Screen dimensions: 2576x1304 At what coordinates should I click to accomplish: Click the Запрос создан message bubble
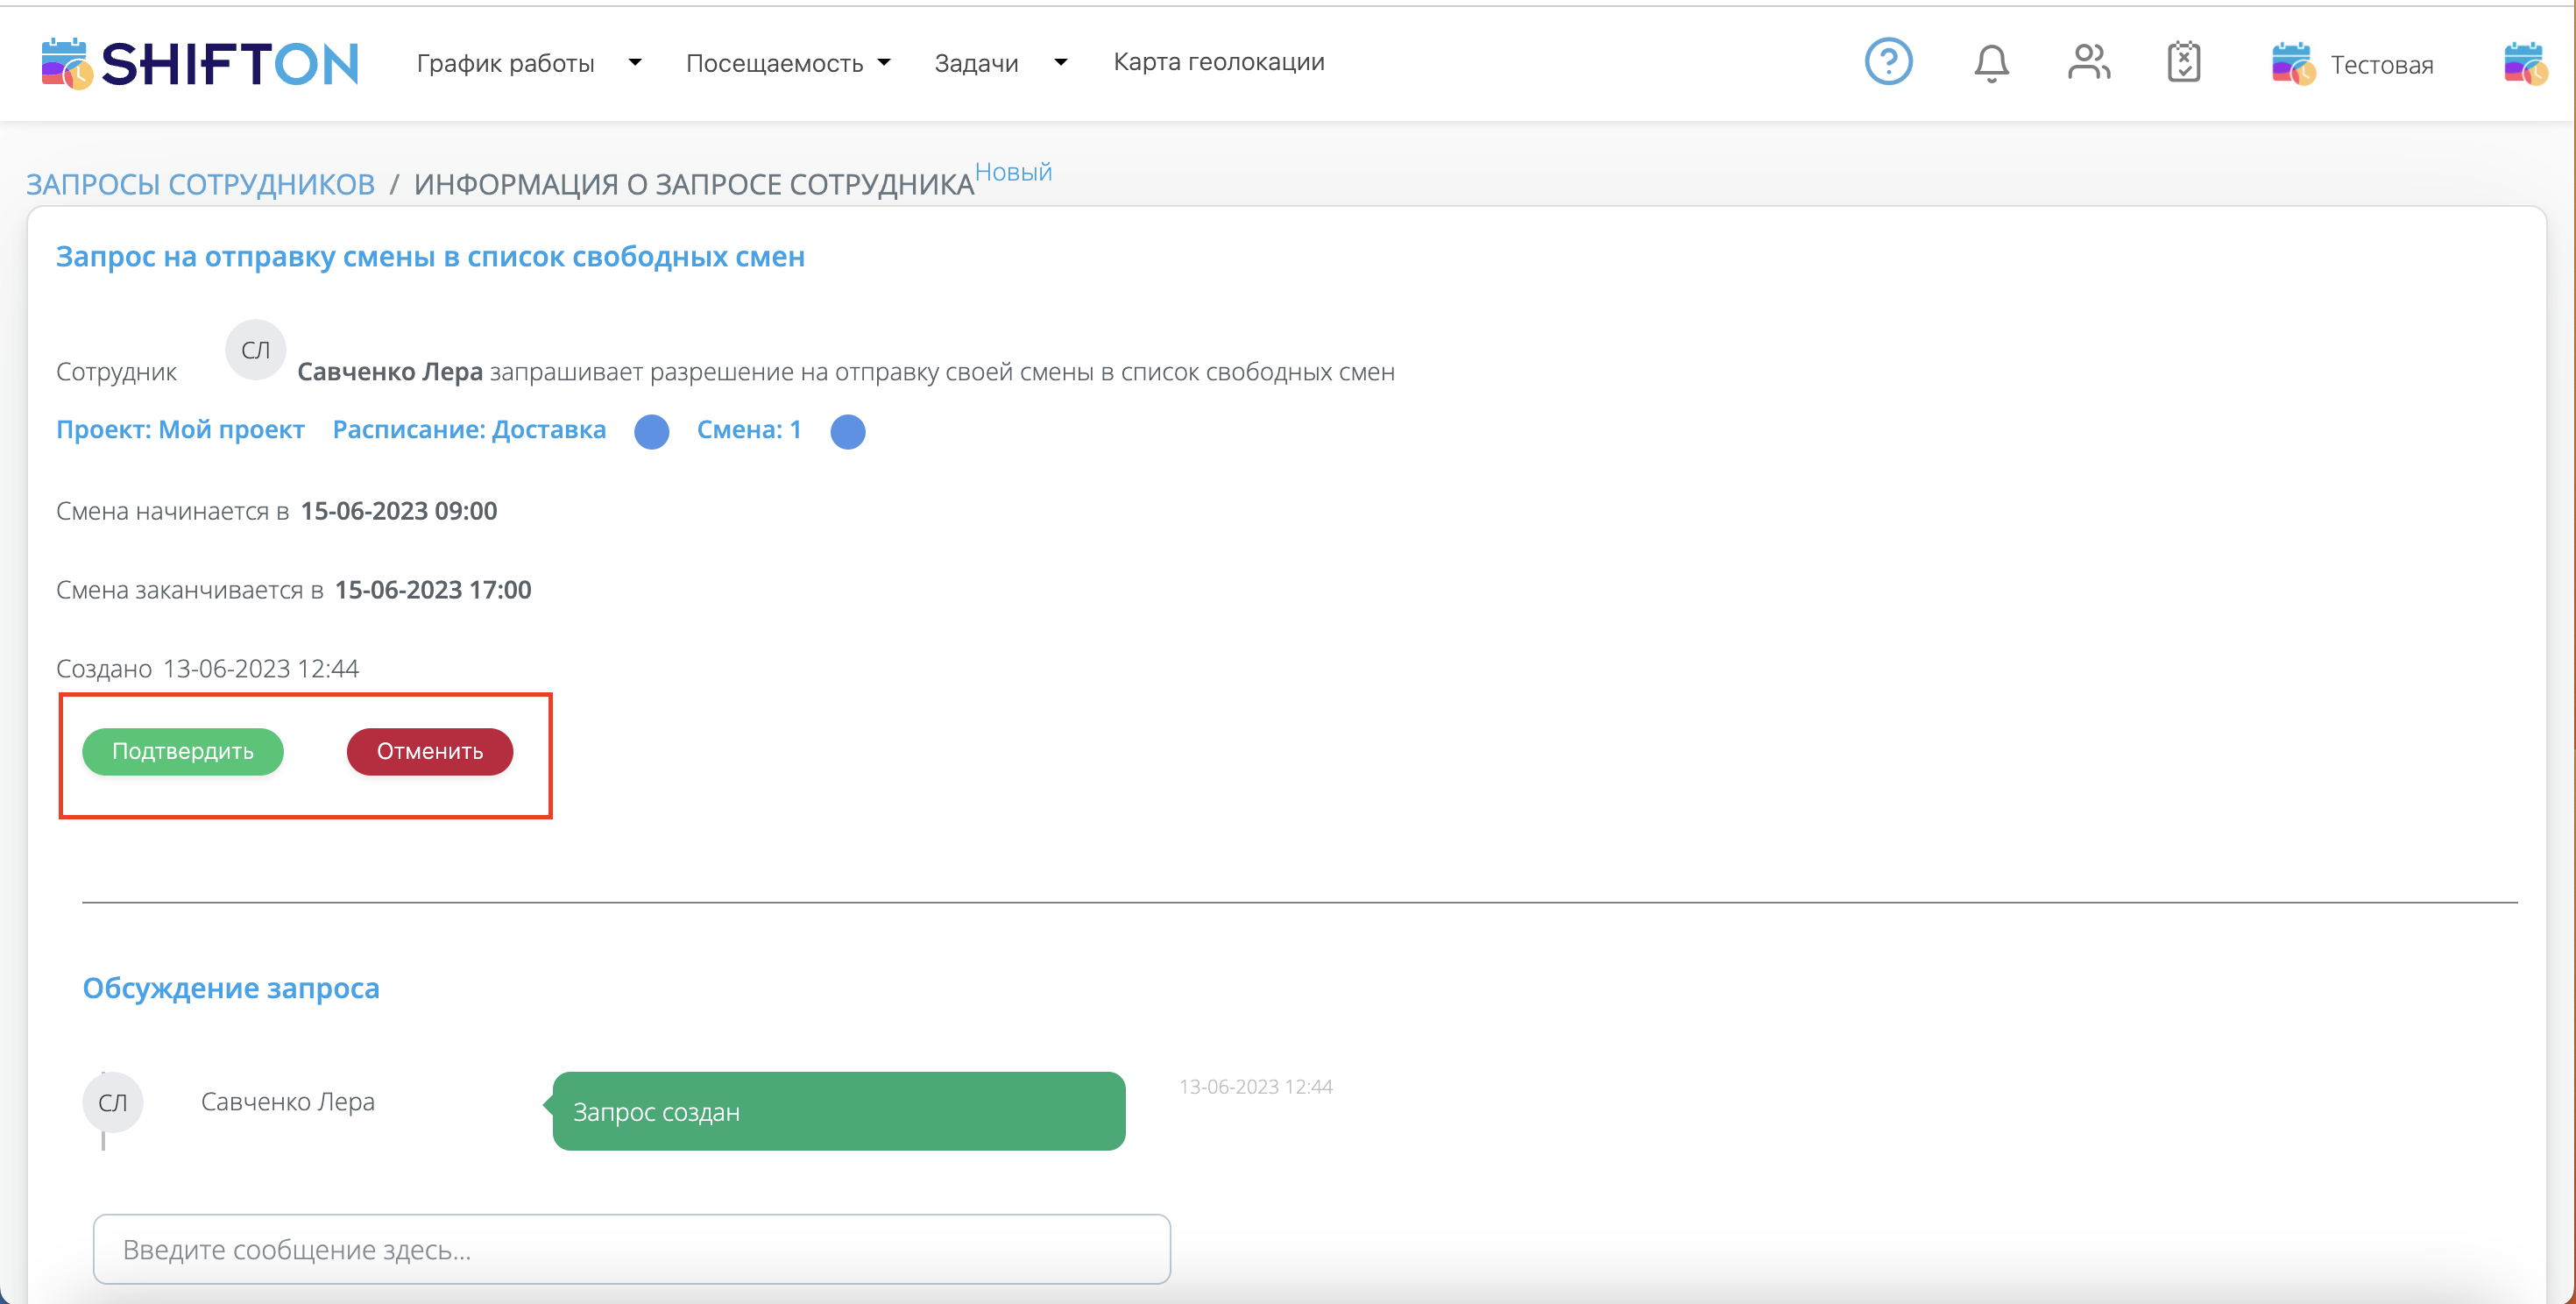839,1111
